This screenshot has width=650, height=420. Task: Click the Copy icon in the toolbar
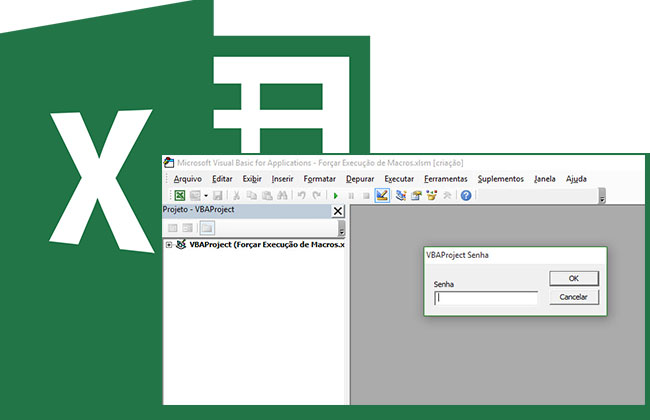[x=251, y=195]
